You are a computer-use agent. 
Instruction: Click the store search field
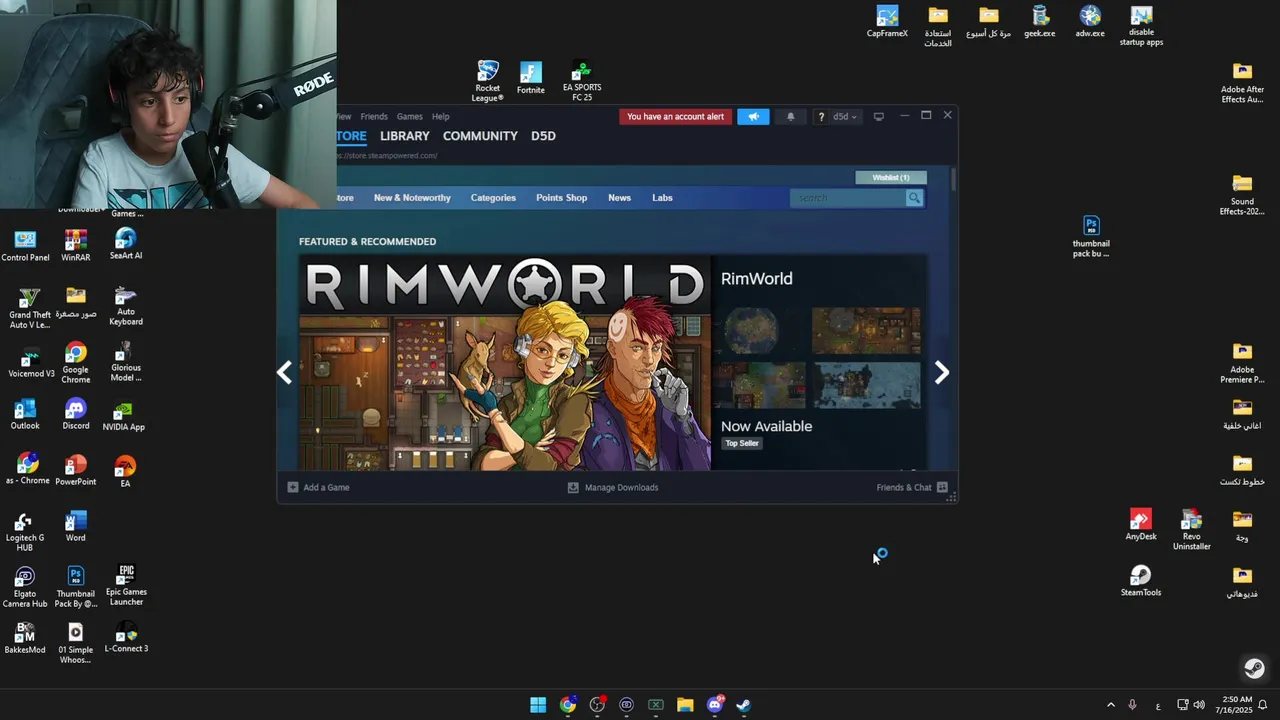click(x=848, y=198)
